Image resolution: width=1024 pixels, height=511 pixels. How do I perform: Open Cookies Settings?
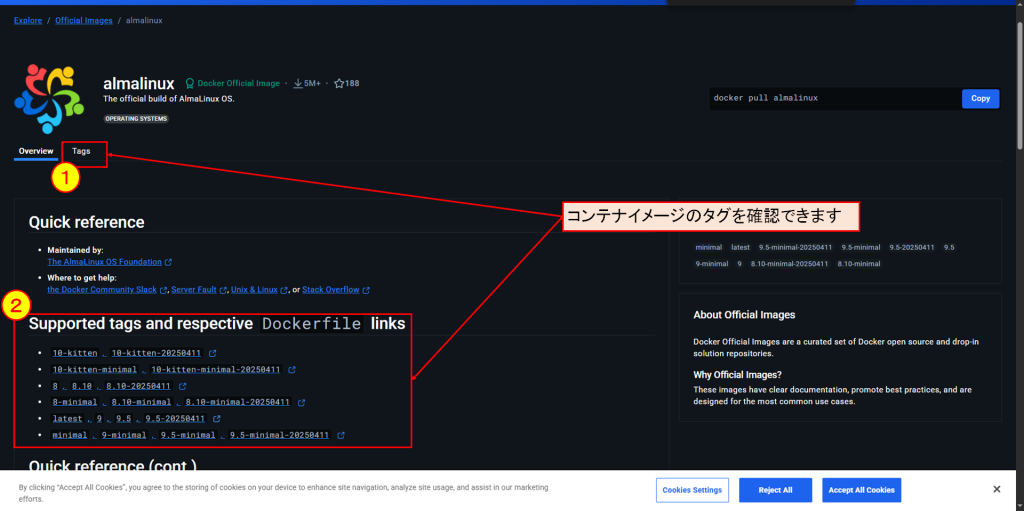coord(692,490)
